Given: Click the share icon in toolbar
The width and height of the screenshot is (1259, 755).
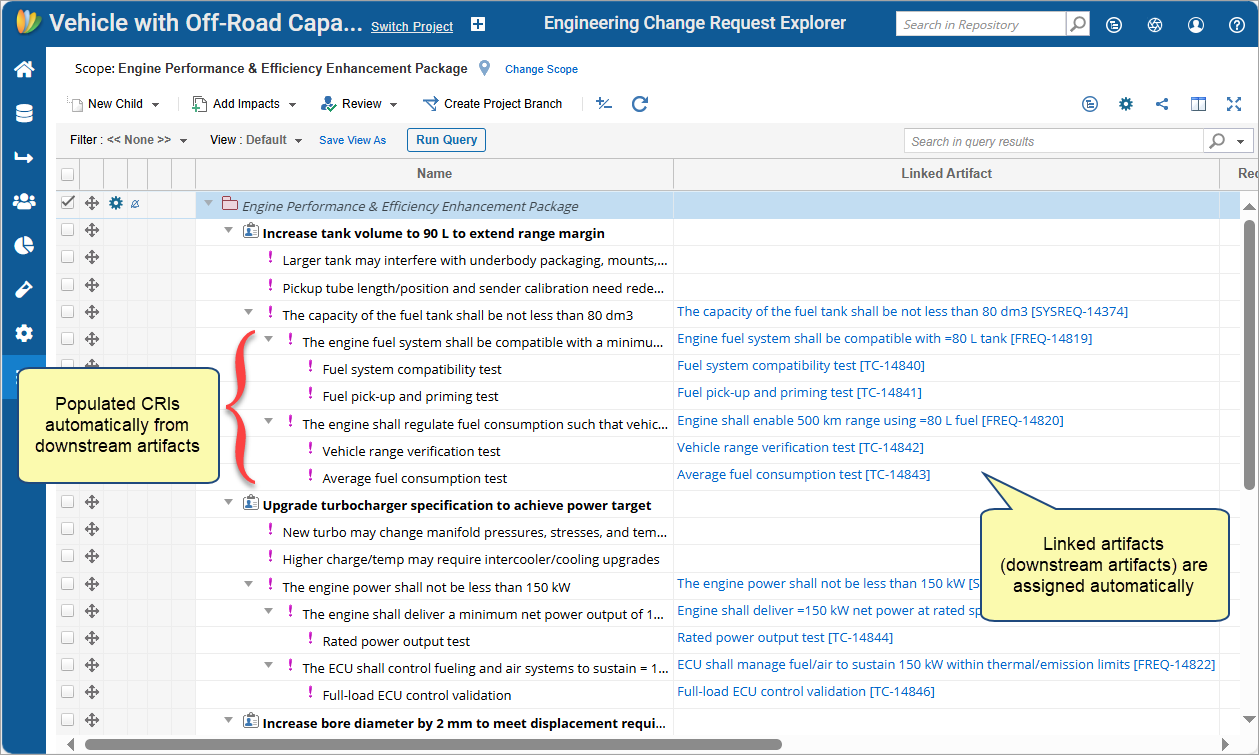Looking at the screenshot, I should pyautogui.click(x=1162, y=104).
